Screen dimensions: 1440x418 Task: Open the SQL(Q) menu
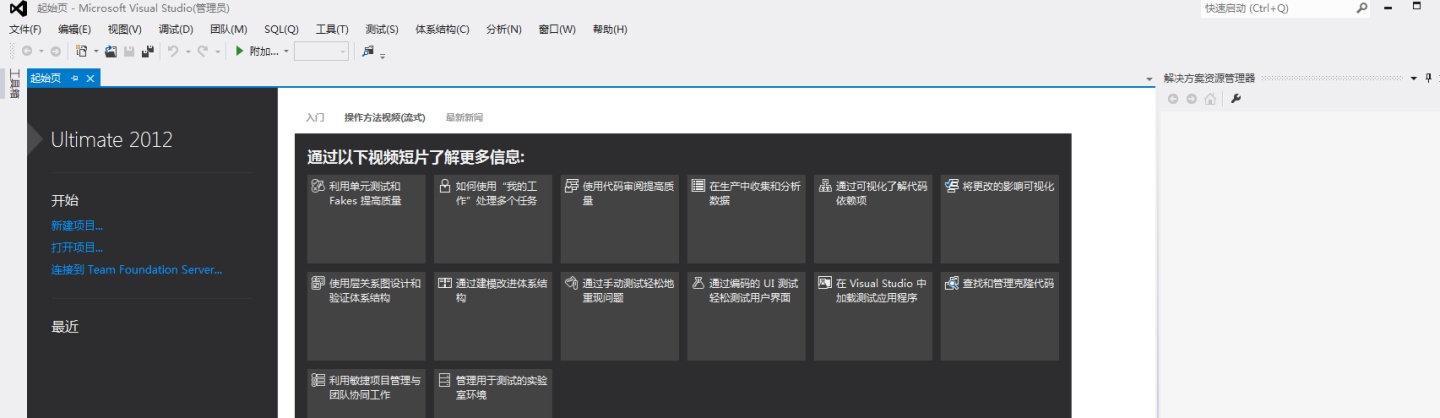click(281, 29)
